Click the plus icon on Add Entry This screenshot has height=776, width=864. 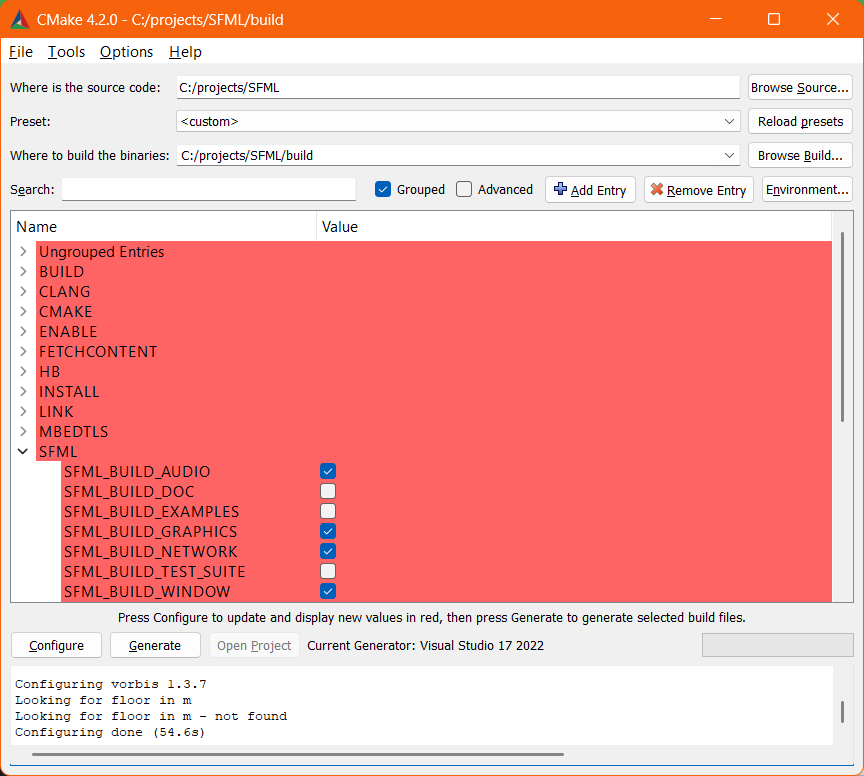click(562, 189)
